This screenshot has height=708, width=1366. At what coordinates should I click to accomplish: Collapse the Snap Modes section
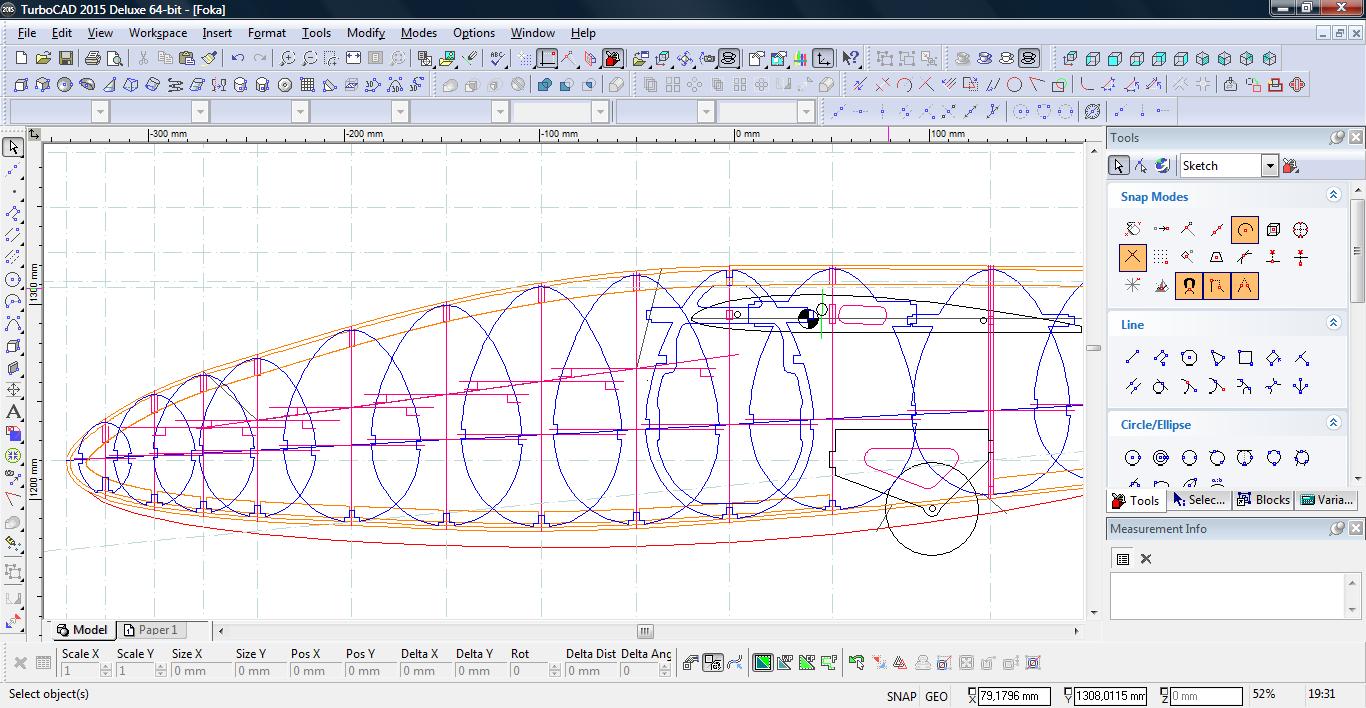1333,196
